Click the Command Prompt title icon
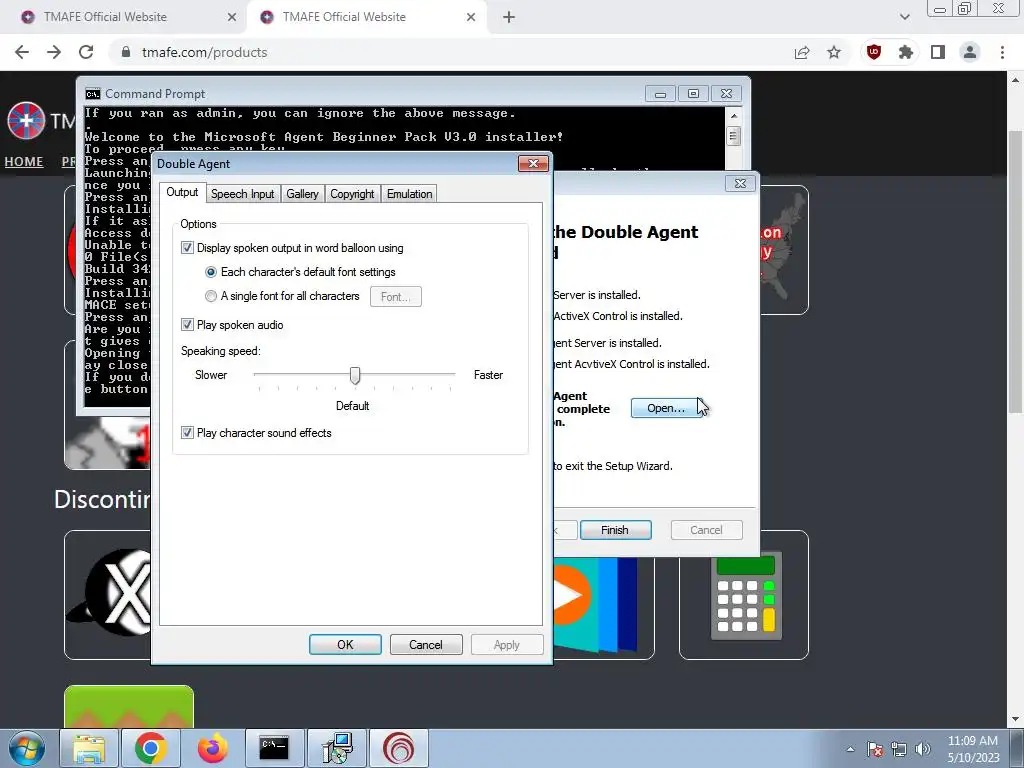The image size is (1024, 768). click(93, 94)
